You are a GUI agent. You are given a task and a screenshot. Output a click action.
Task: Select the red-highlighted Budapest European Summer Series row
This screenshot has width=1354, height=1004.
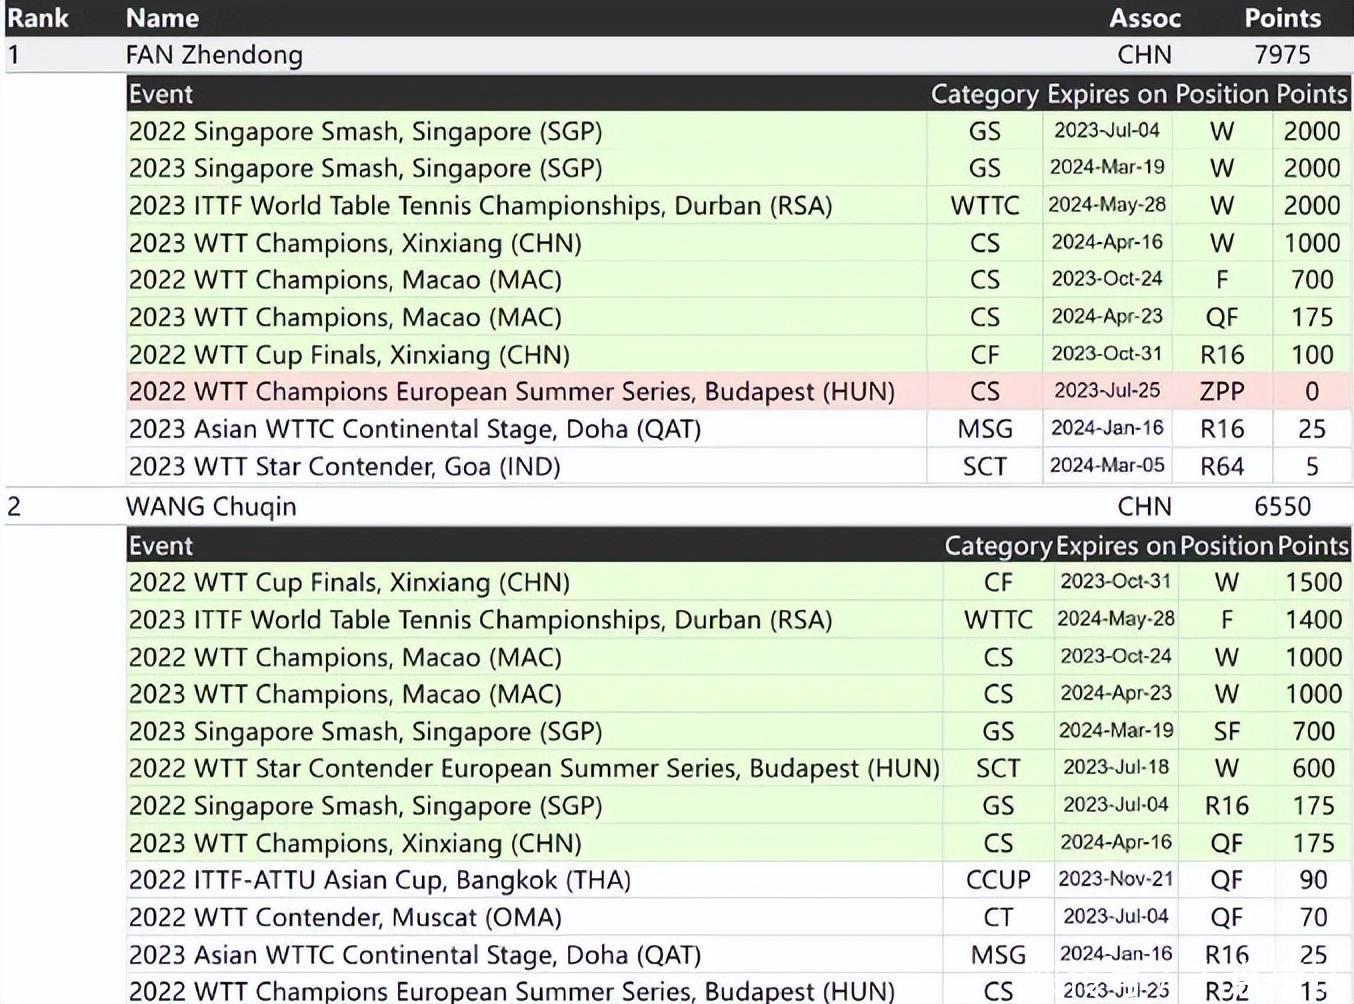tap(511, 392)
